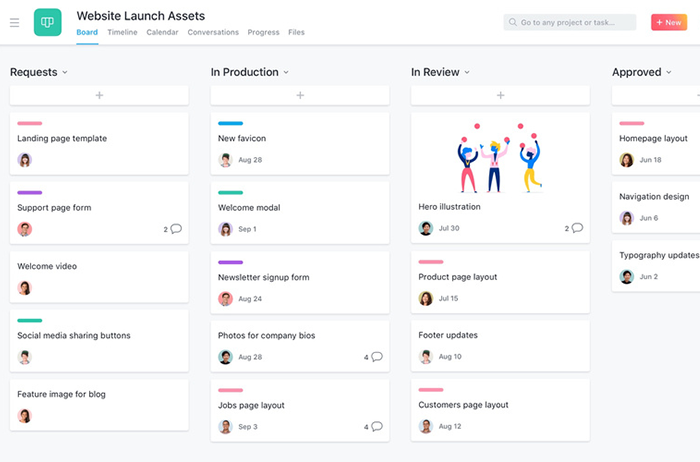Click in the project search field
Viewport: 700px width, 462px height.
pyautogui.click(x=570, y=22)
